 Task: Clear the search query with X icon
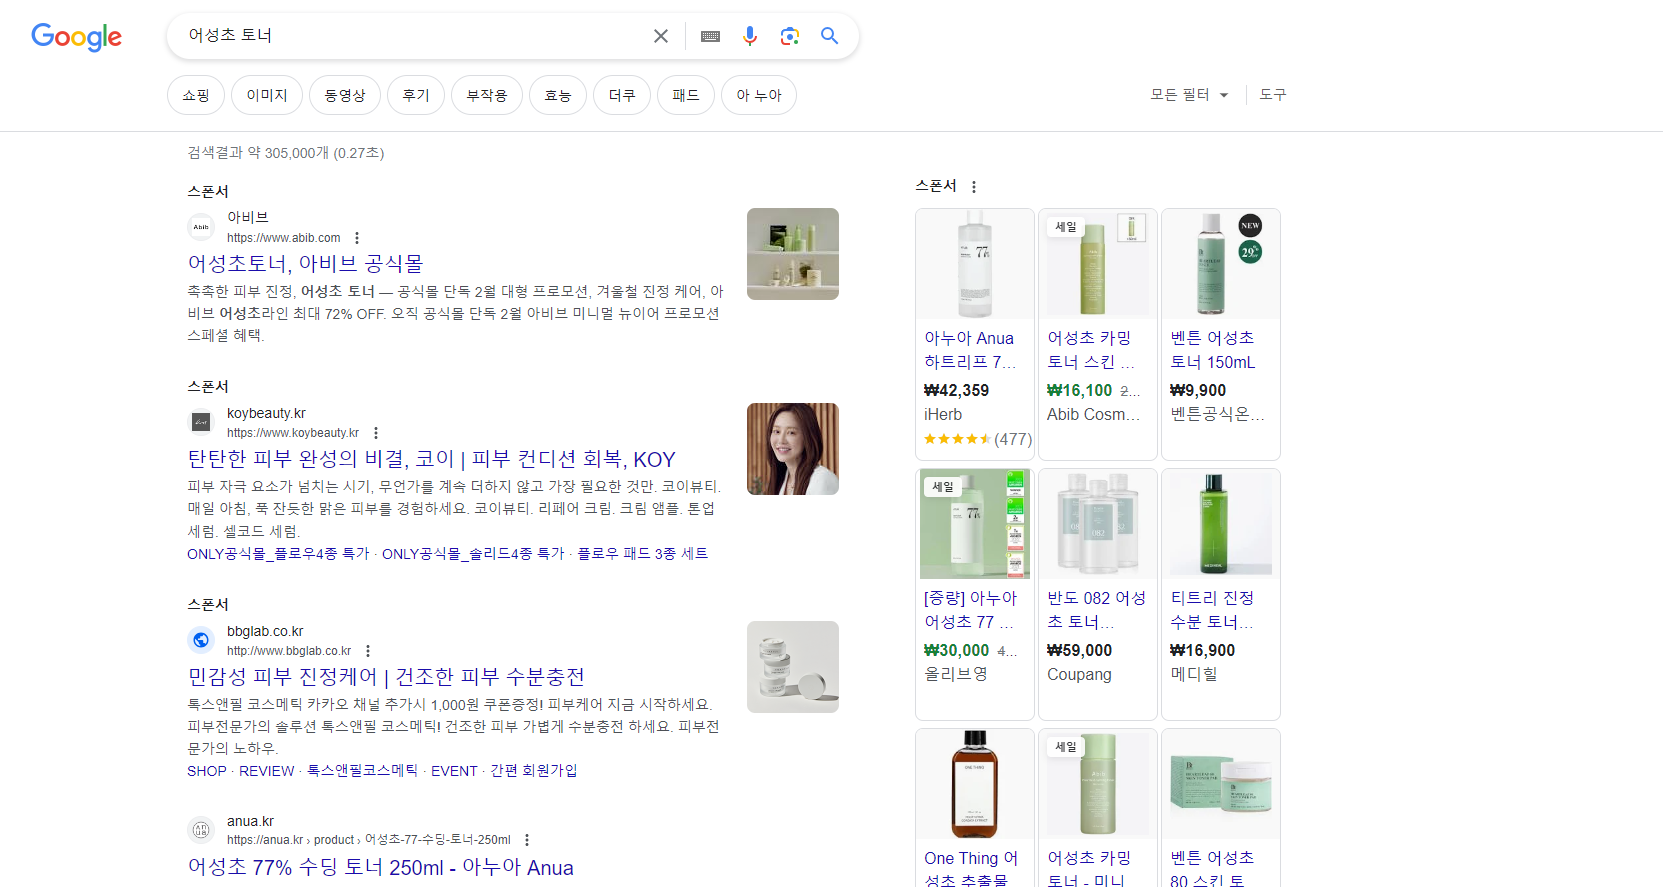point(661,36)
